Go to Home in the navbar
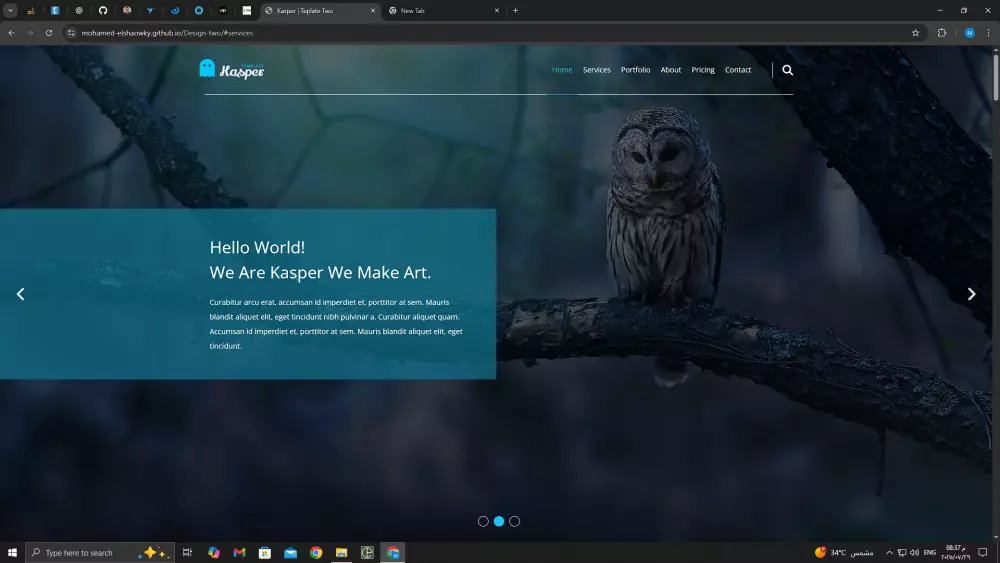This screenshot has width=1000, height=563. point(562,70)
